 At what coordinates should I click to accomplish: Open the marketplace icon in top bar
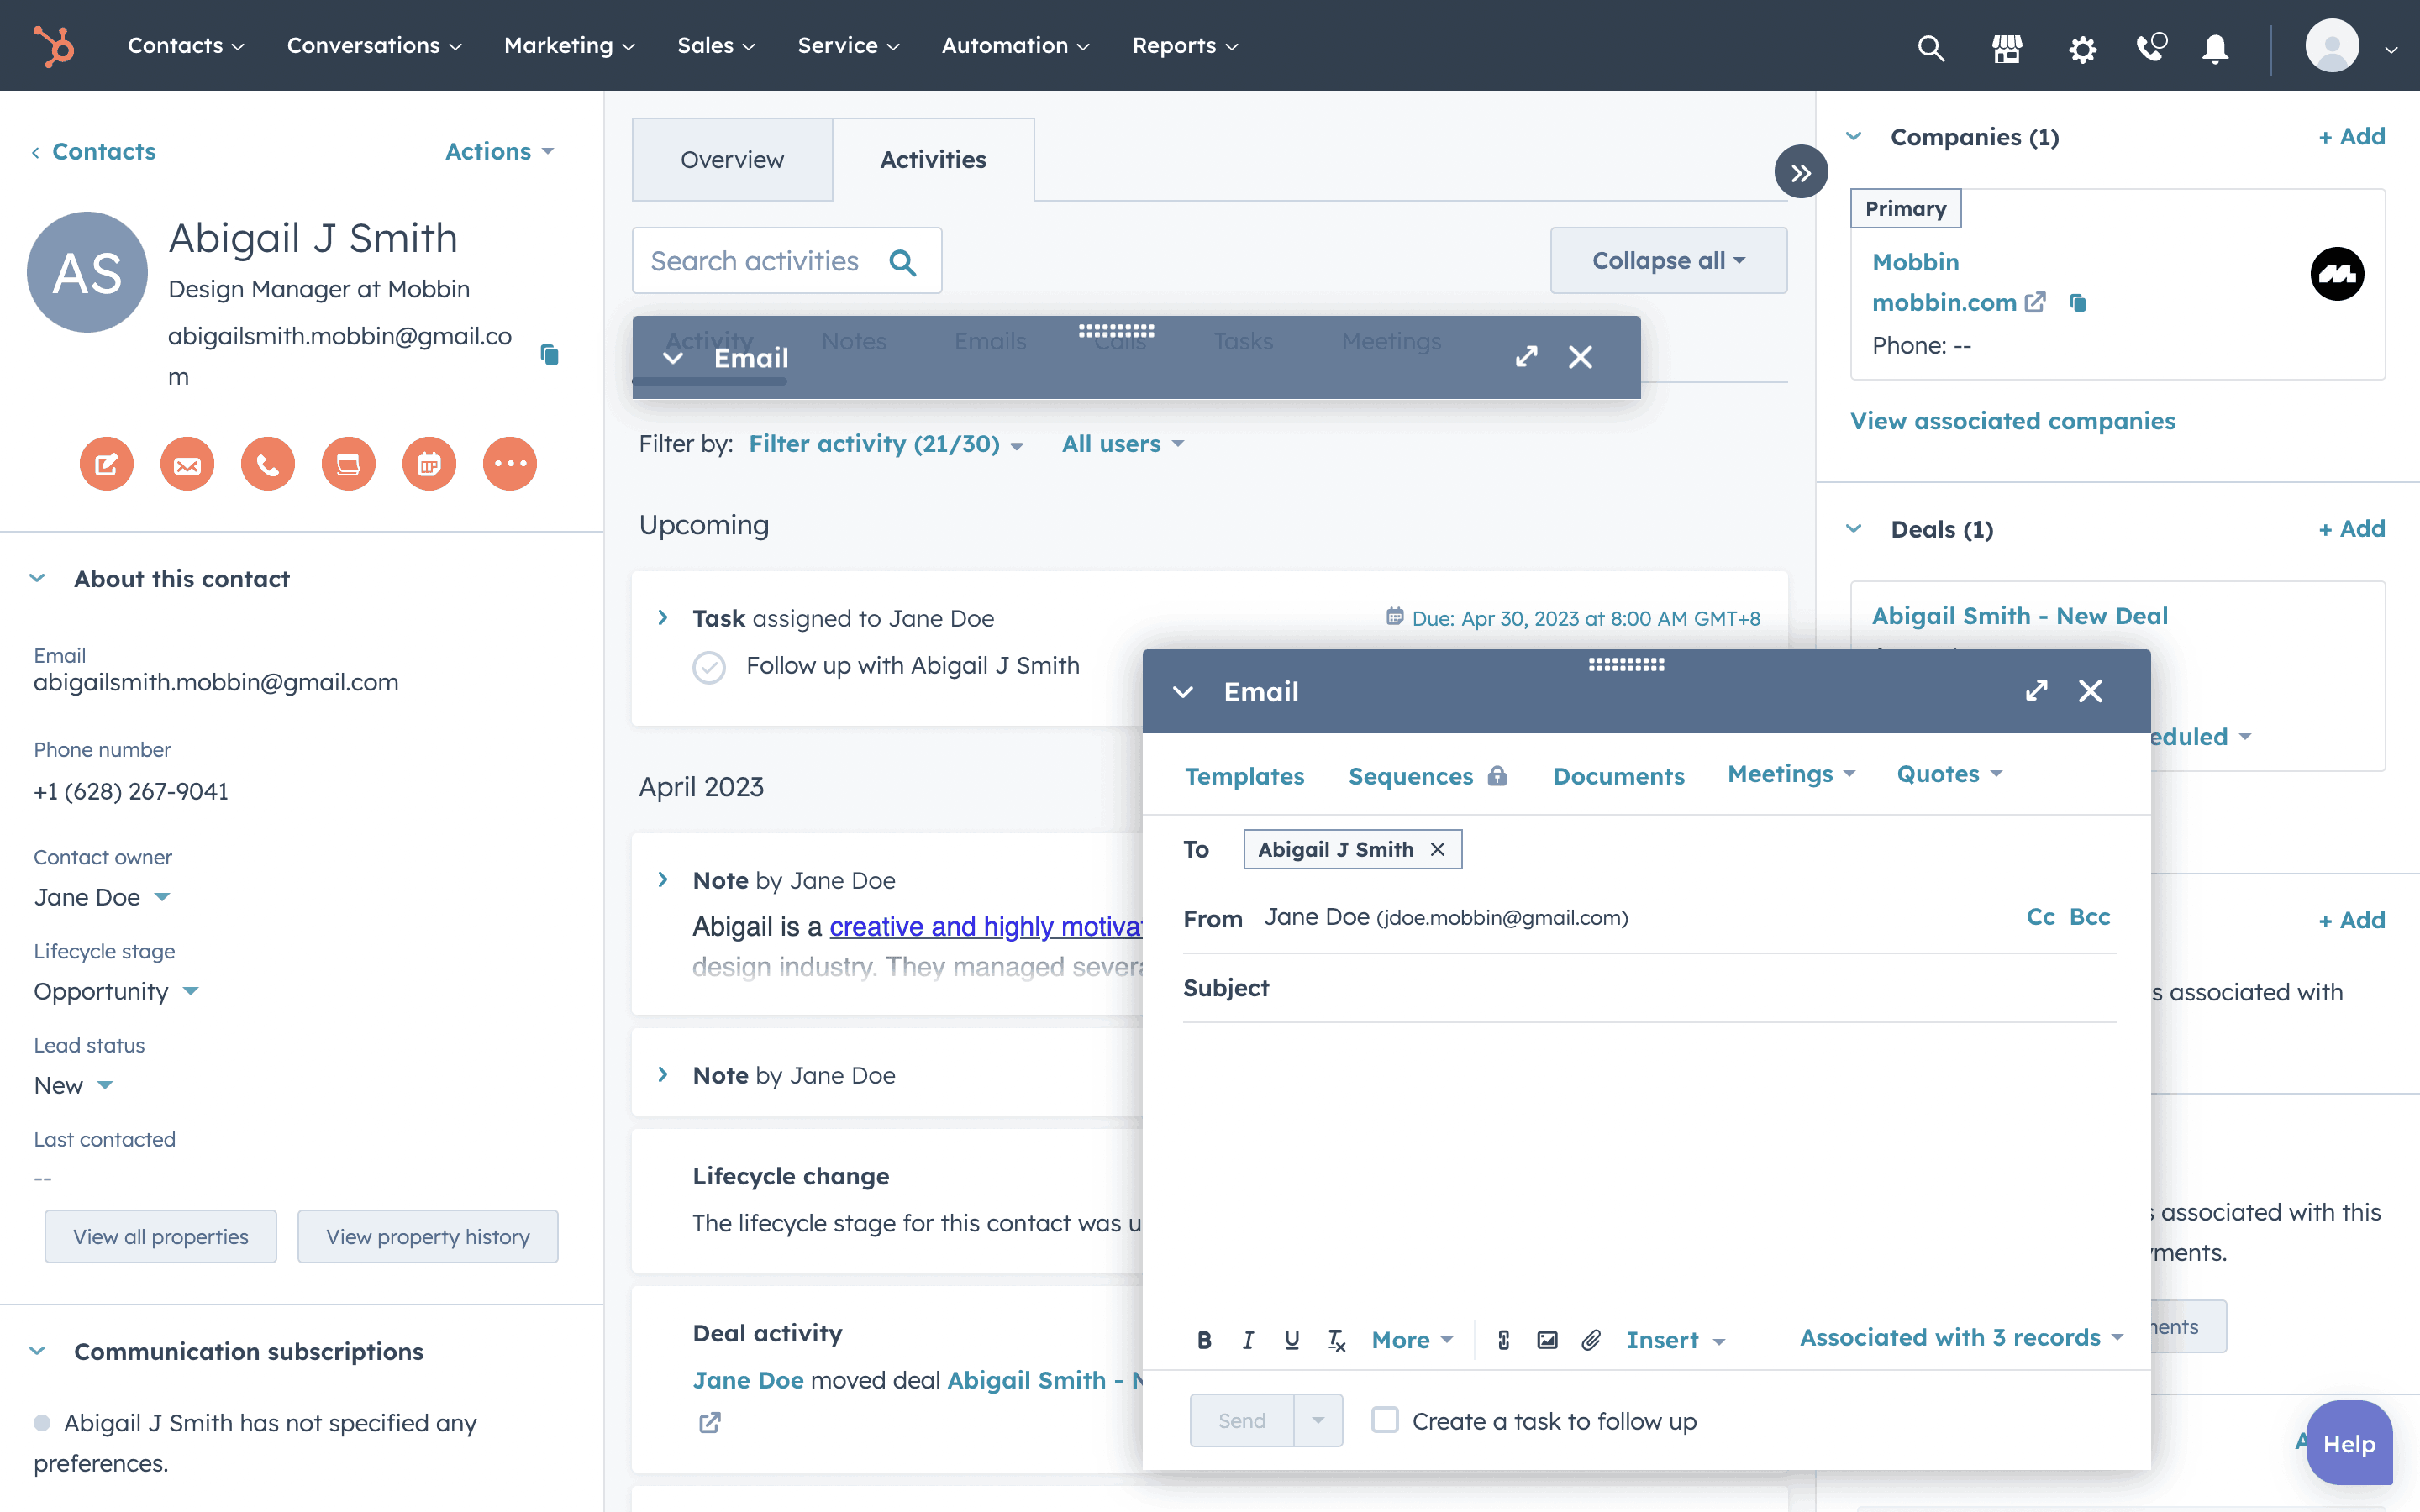coord(2006,47)
